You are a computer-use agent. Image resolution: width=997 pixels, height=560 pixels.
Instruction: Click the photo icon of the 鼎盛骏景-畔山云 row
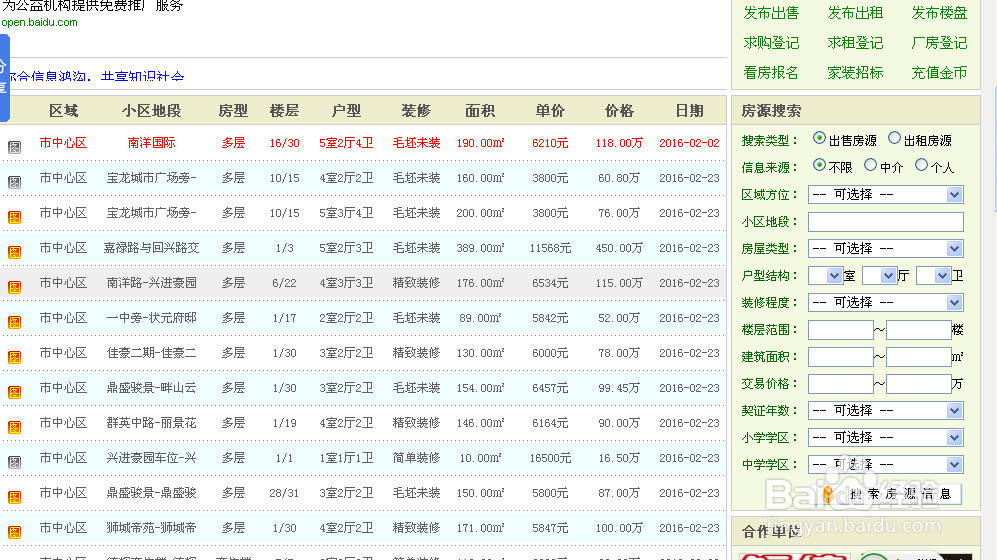(x=14, y=392)
